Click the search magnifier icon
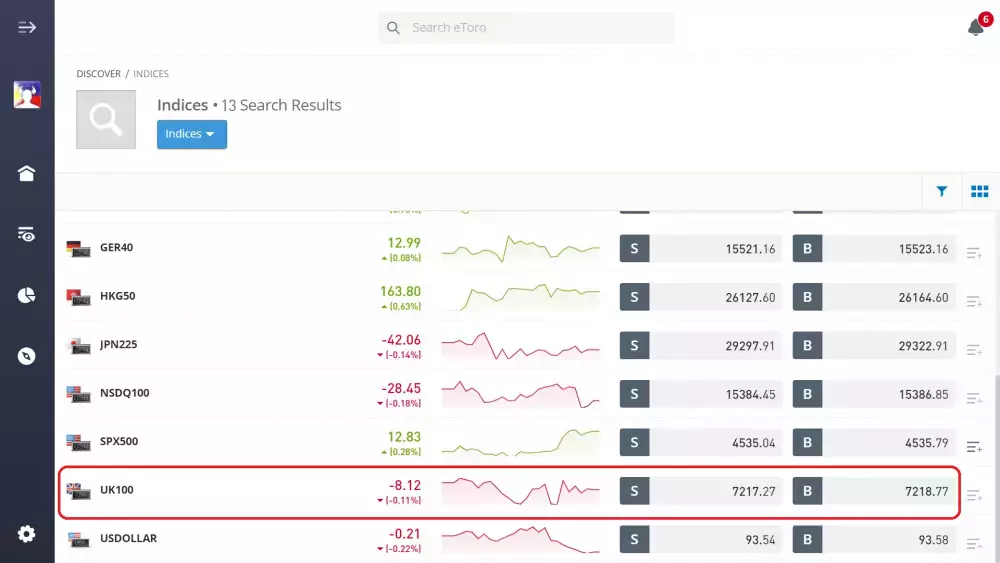The image size is (1000, 563). click(393, 28)
